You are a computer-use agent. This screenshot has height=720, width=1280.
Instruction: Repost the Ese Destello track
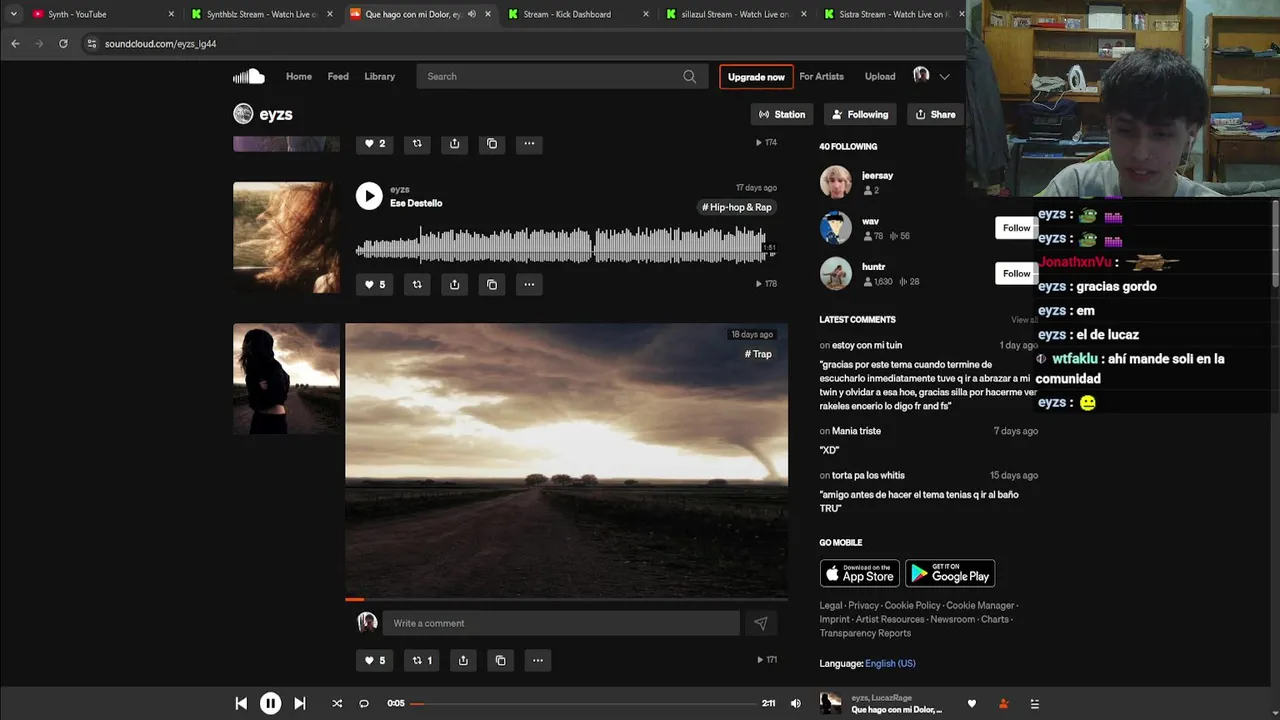(417, 284)
